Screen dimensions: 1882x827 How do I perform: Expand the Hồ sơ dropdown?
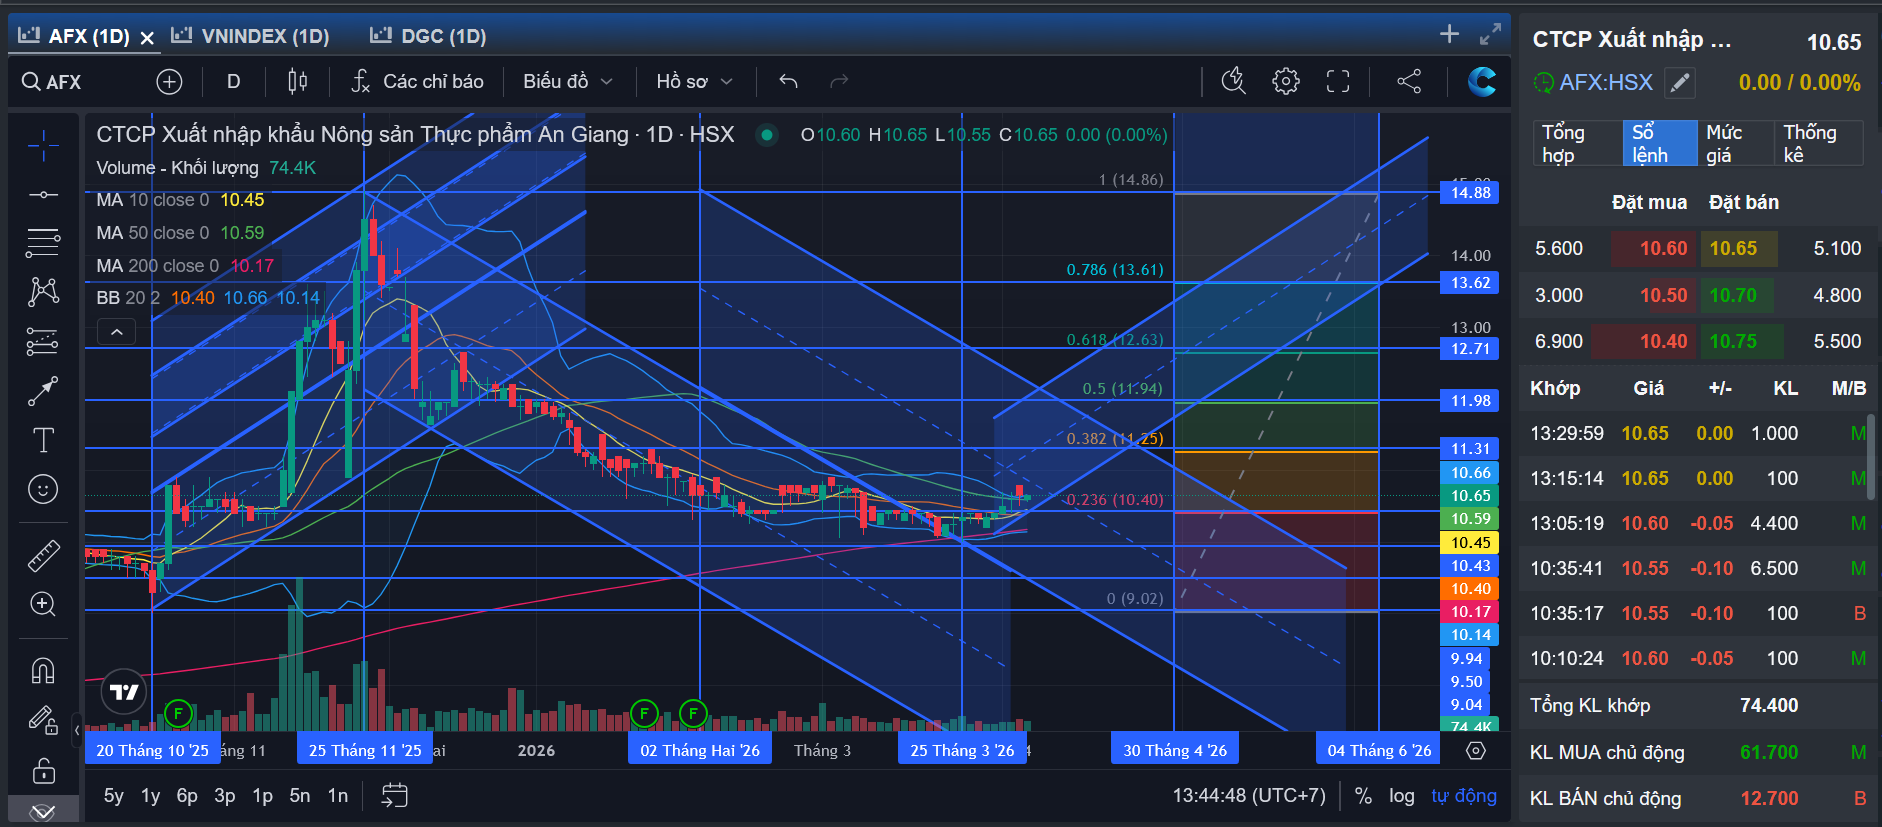pos(694,81)
